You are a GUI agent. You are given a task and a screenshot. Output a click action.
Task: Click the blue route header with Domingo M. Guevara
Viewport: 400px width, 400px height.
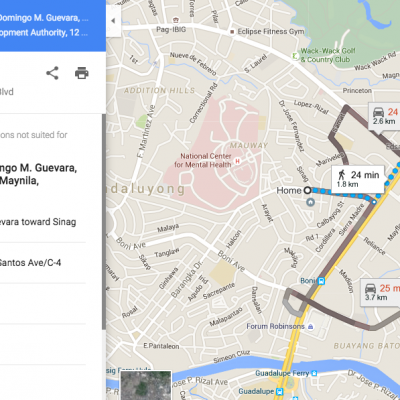[53, 25]
